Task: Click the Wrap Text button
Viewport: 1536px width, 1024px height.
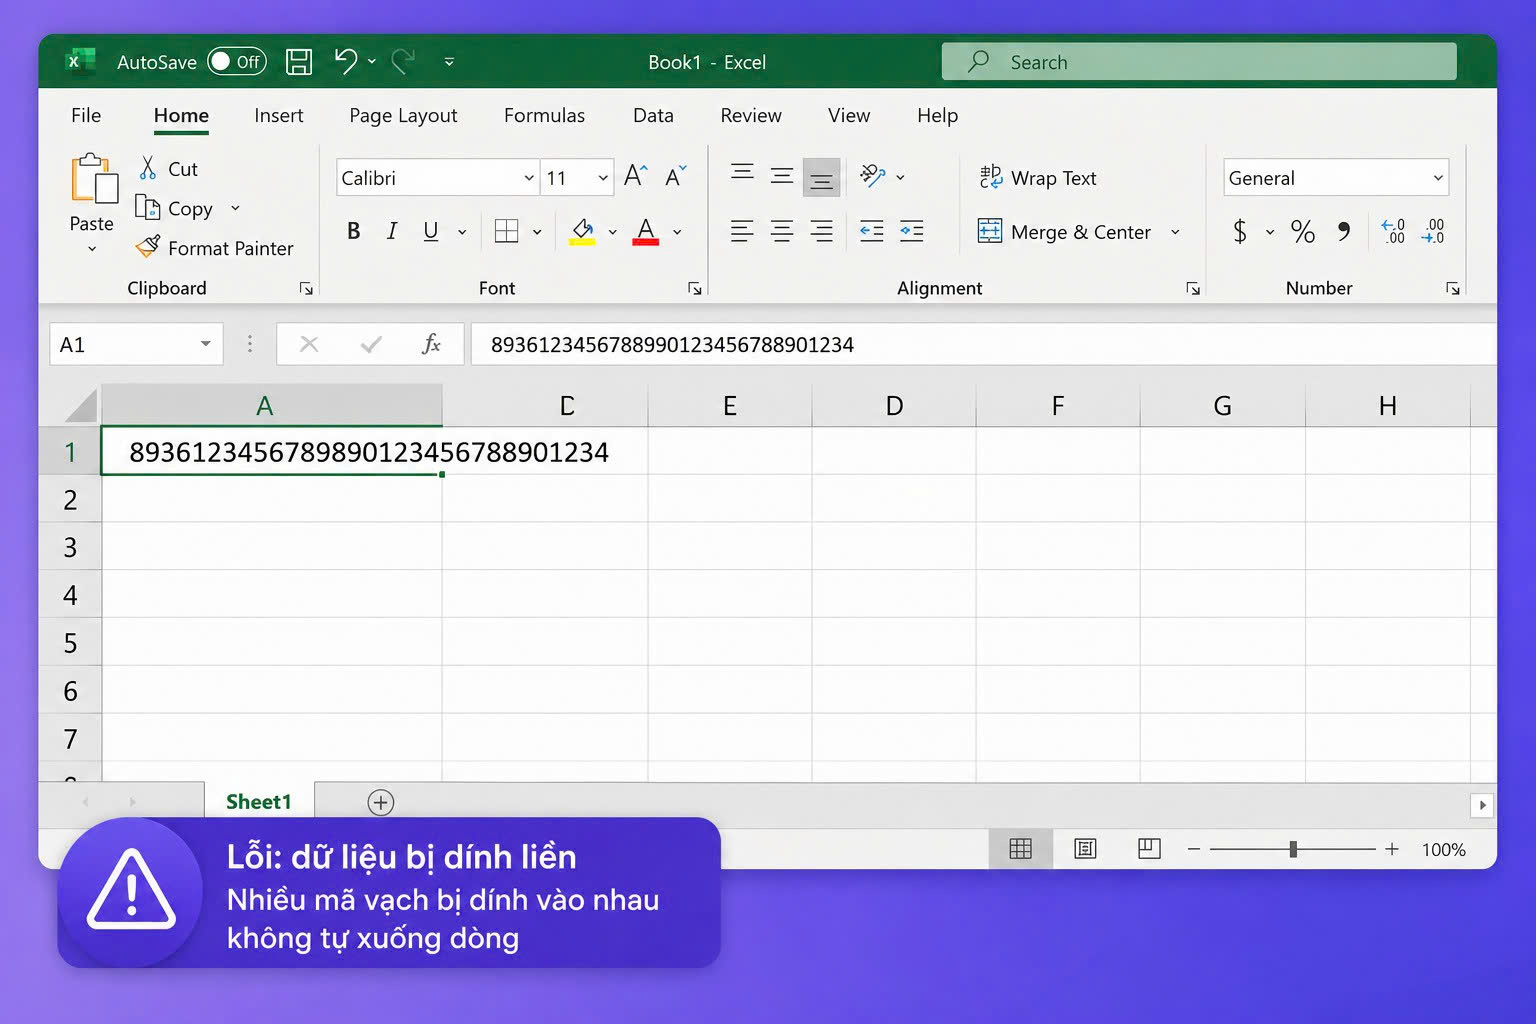Action: pos(1038,177)
